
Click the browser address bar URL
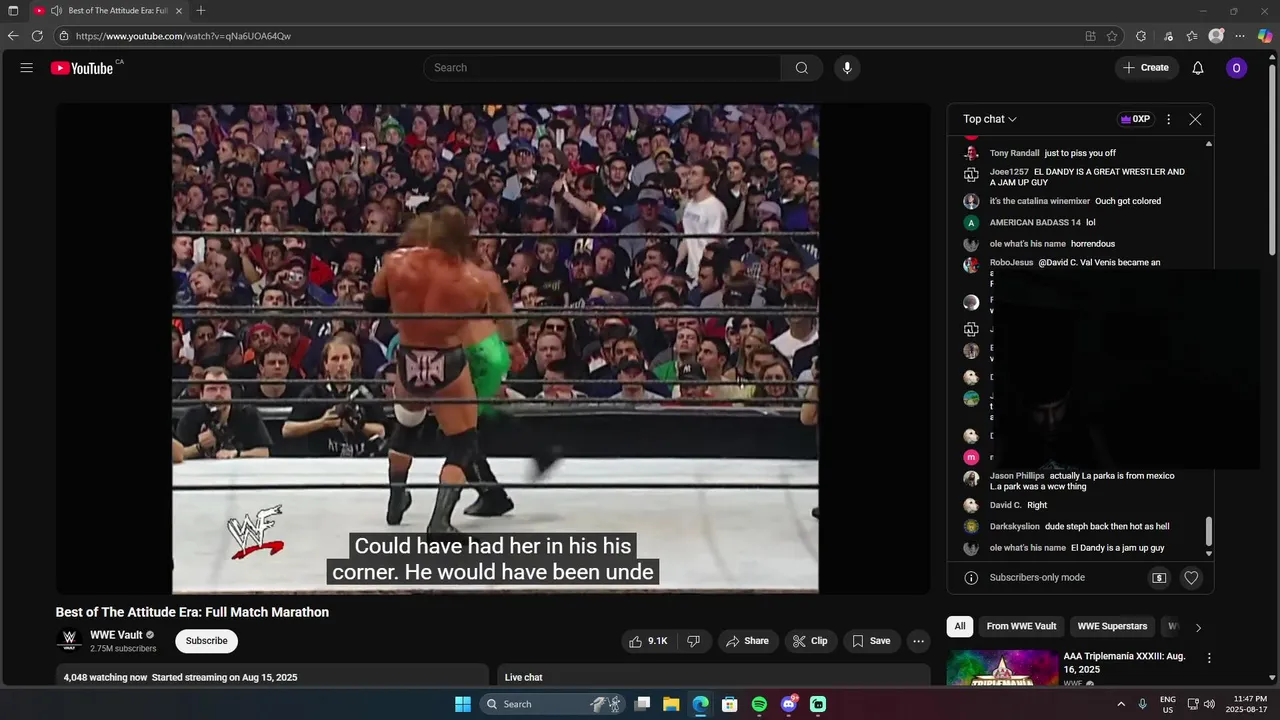[183, 36]
